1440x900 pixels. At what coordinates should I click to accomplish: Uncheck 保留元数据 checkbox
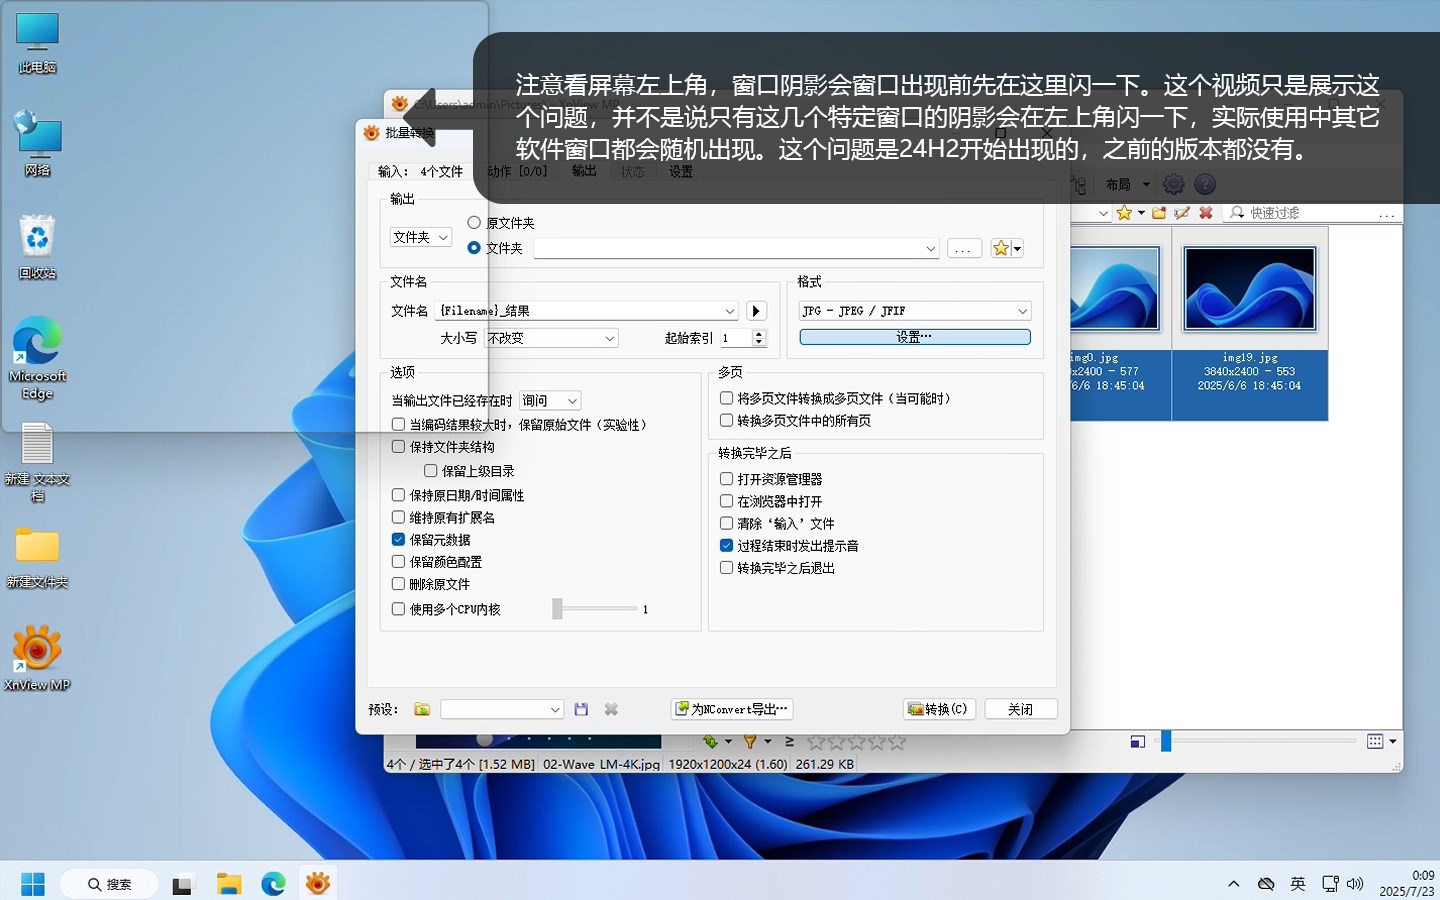coord(398,539)
